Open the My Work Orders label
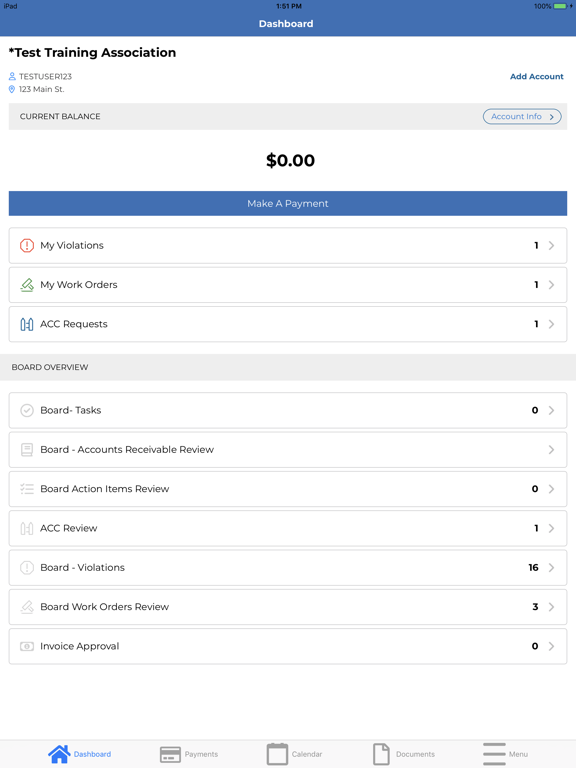 coord(79,285)
